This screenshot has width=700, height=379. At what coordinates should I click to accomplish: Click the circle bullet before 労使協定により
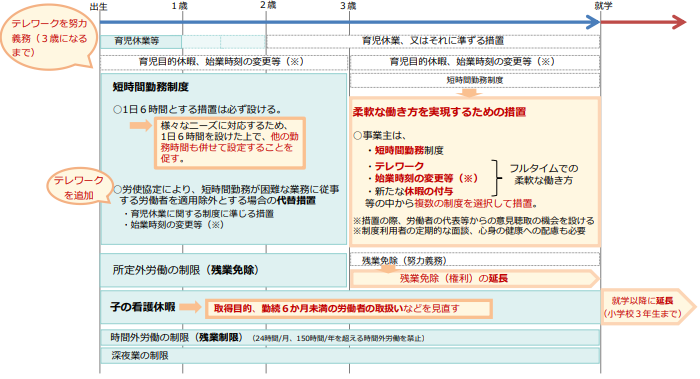118,189
